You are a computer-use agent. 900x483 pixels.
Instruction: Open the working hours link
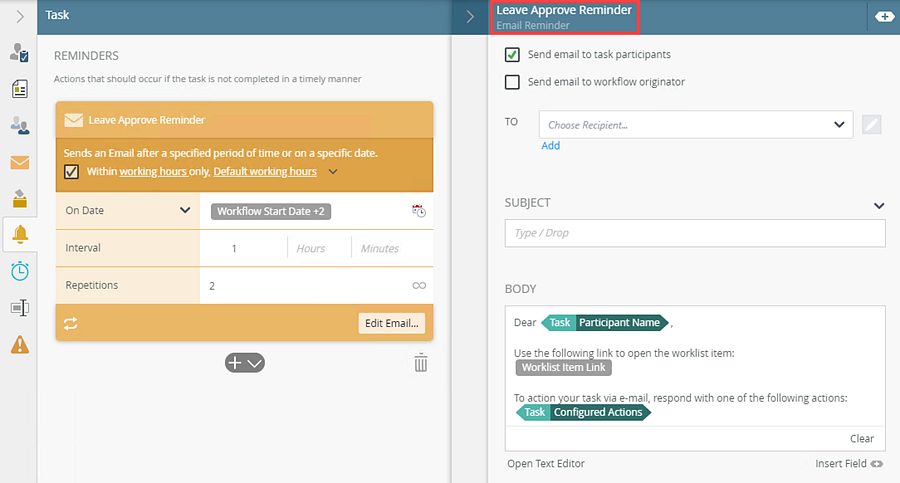pyautogui.click(x=153, y=171)
